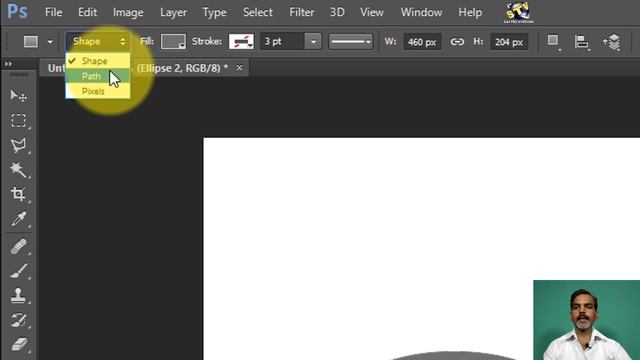Viewport: 640px width, 360px height.
Task: Open the 3D menu
Action: tap(337, 12)
